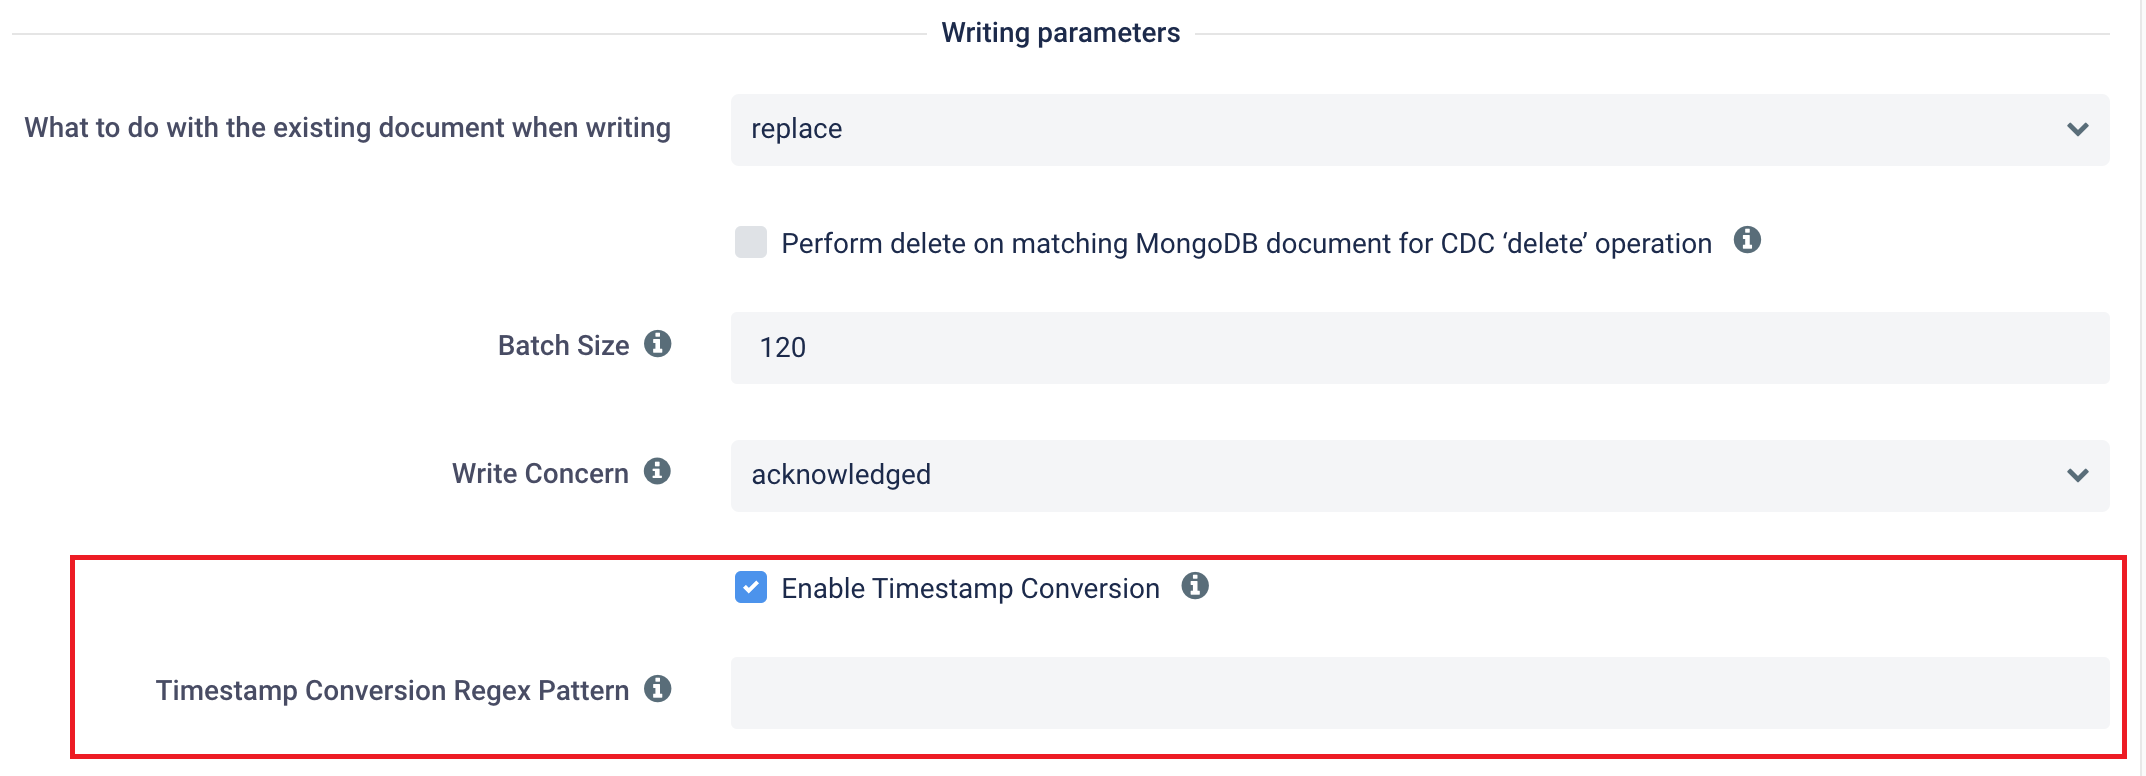Click the Write Concern label text
Screen dimensions: 2146x776
[540, 474]
